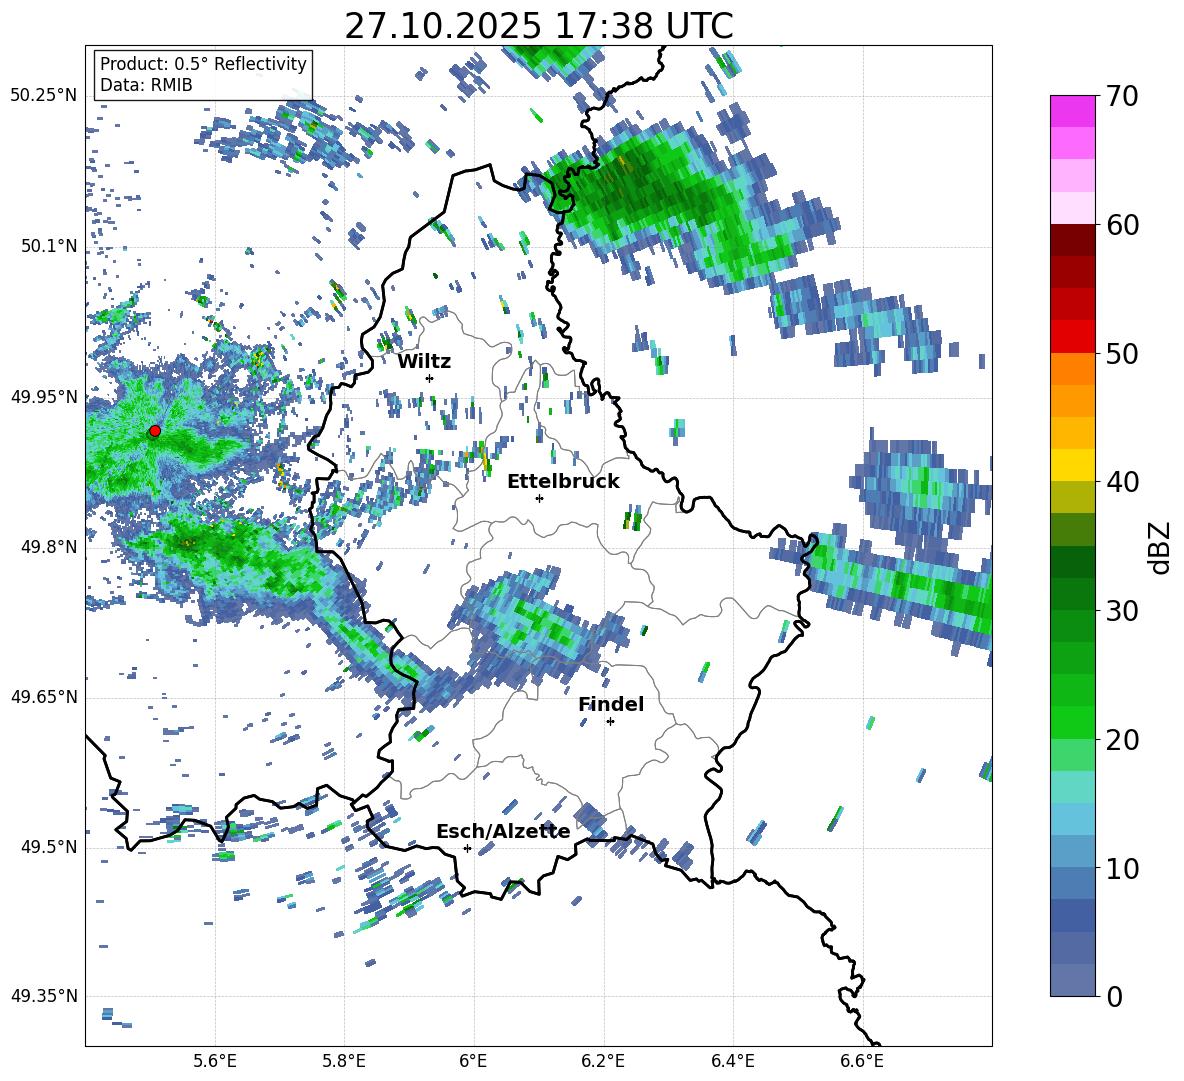Click the 49.8°N latitude label
The width and height of the screenshot is (1184, 1081).
pyautogui.click(x=48, y=547)
